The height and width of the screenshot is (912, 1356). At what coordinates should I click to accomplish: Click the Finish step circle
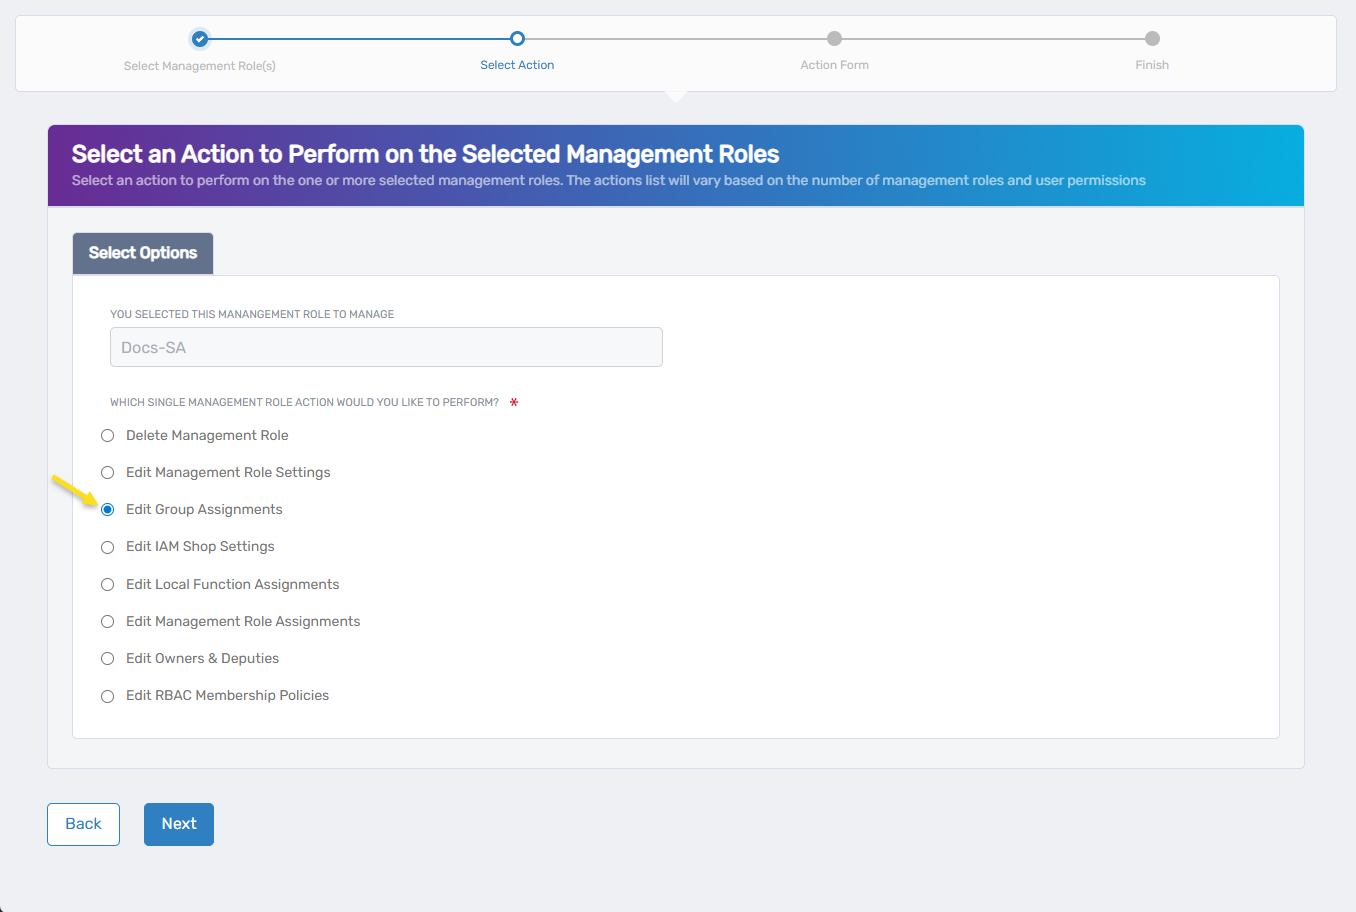[x=1152, y=39]
